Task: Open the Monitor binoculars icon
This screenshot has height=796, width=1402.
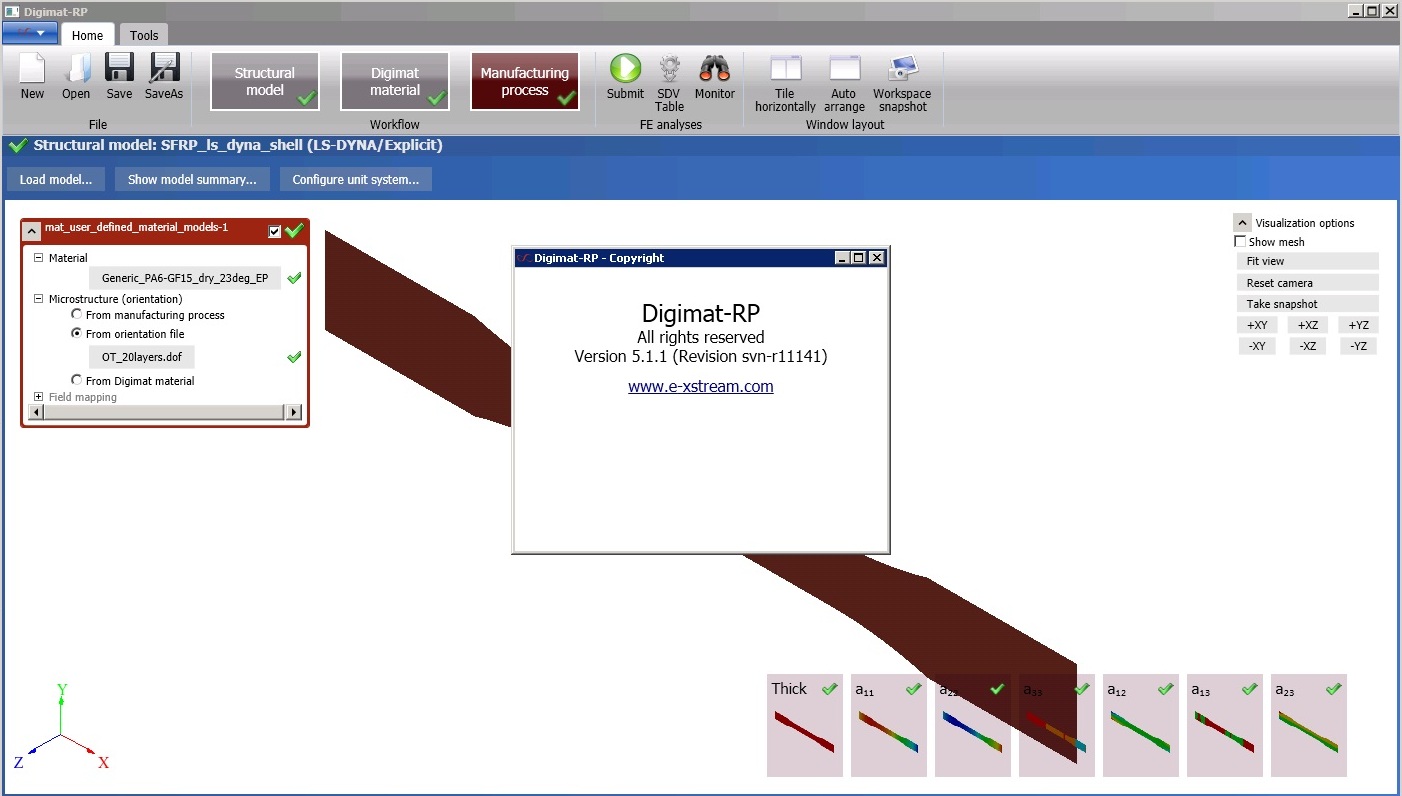Action: 715,77
